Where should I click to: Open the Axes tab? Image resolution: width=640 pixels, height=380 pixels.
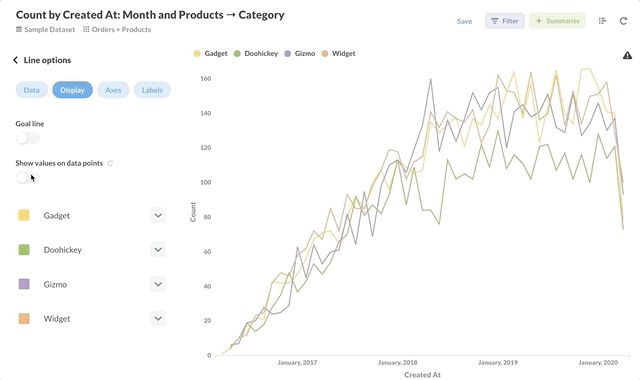pyautogui.click(x=113, y=90)
